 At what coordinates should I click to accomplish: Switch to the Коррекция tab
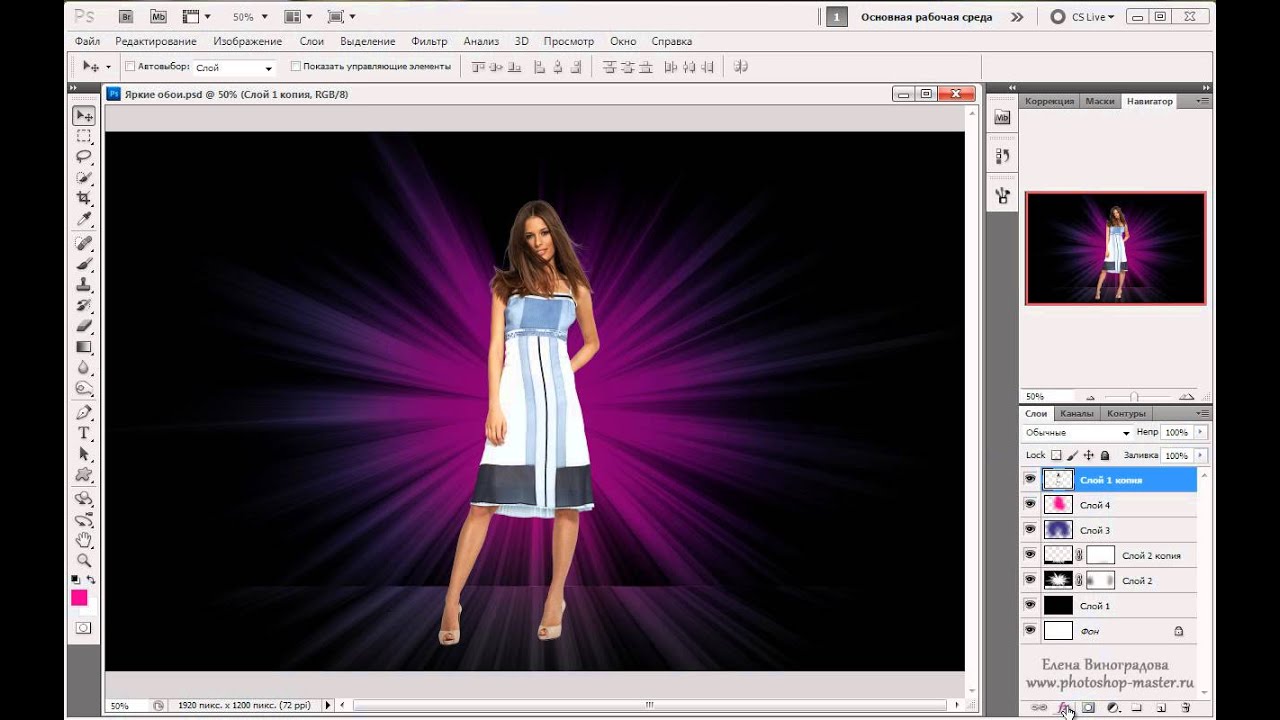[1050, 101]
